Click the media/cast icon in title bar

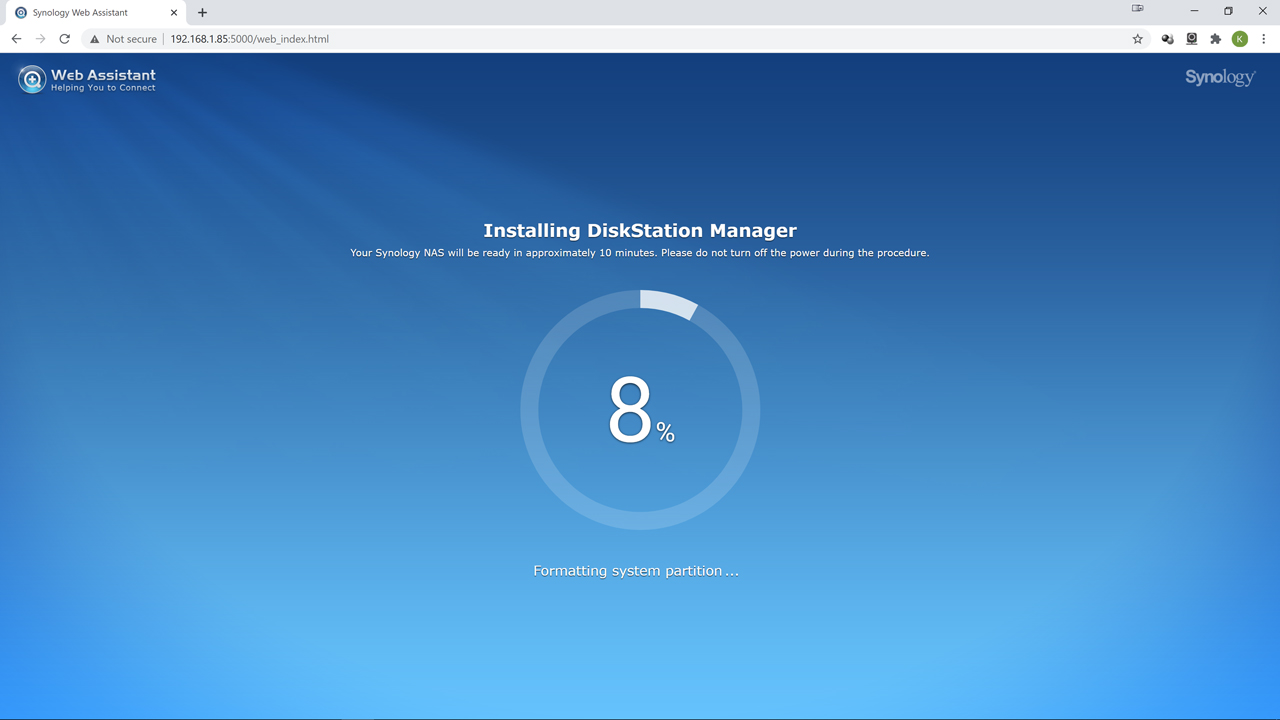1138,9
